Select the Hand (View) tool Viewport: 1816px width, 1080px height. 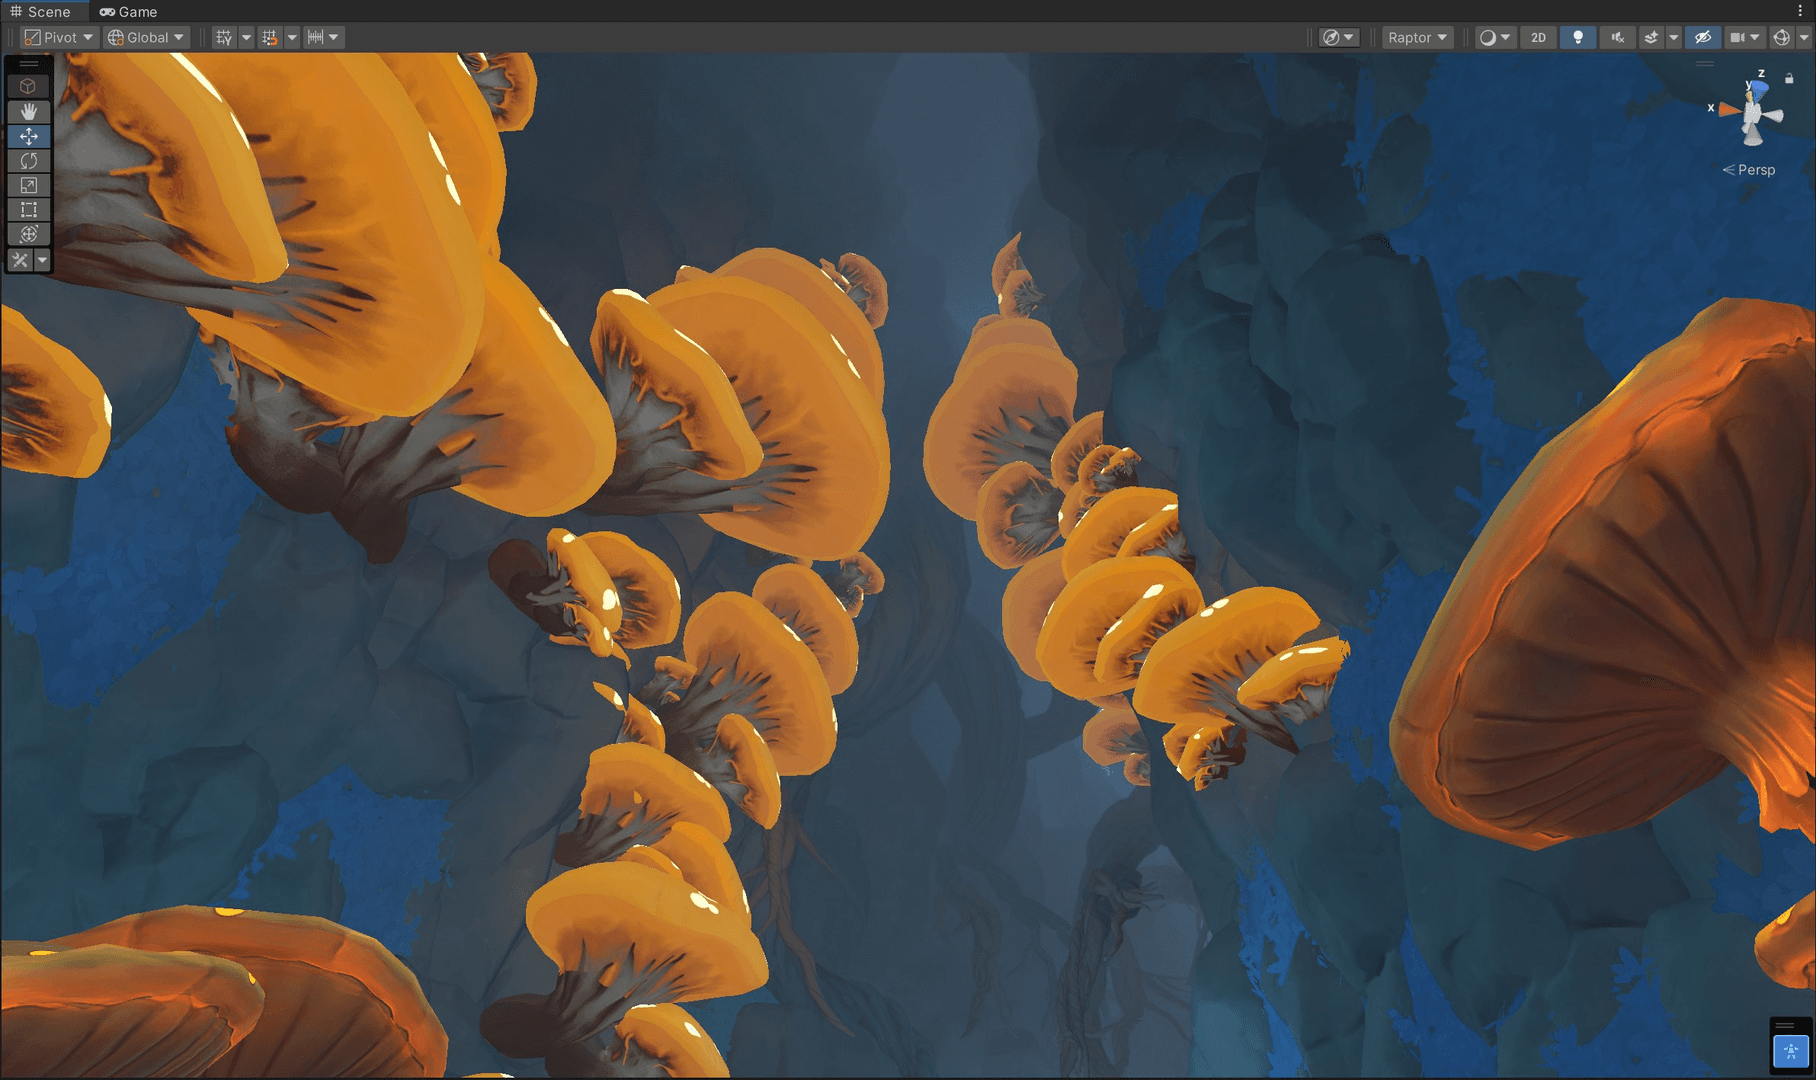28,111
